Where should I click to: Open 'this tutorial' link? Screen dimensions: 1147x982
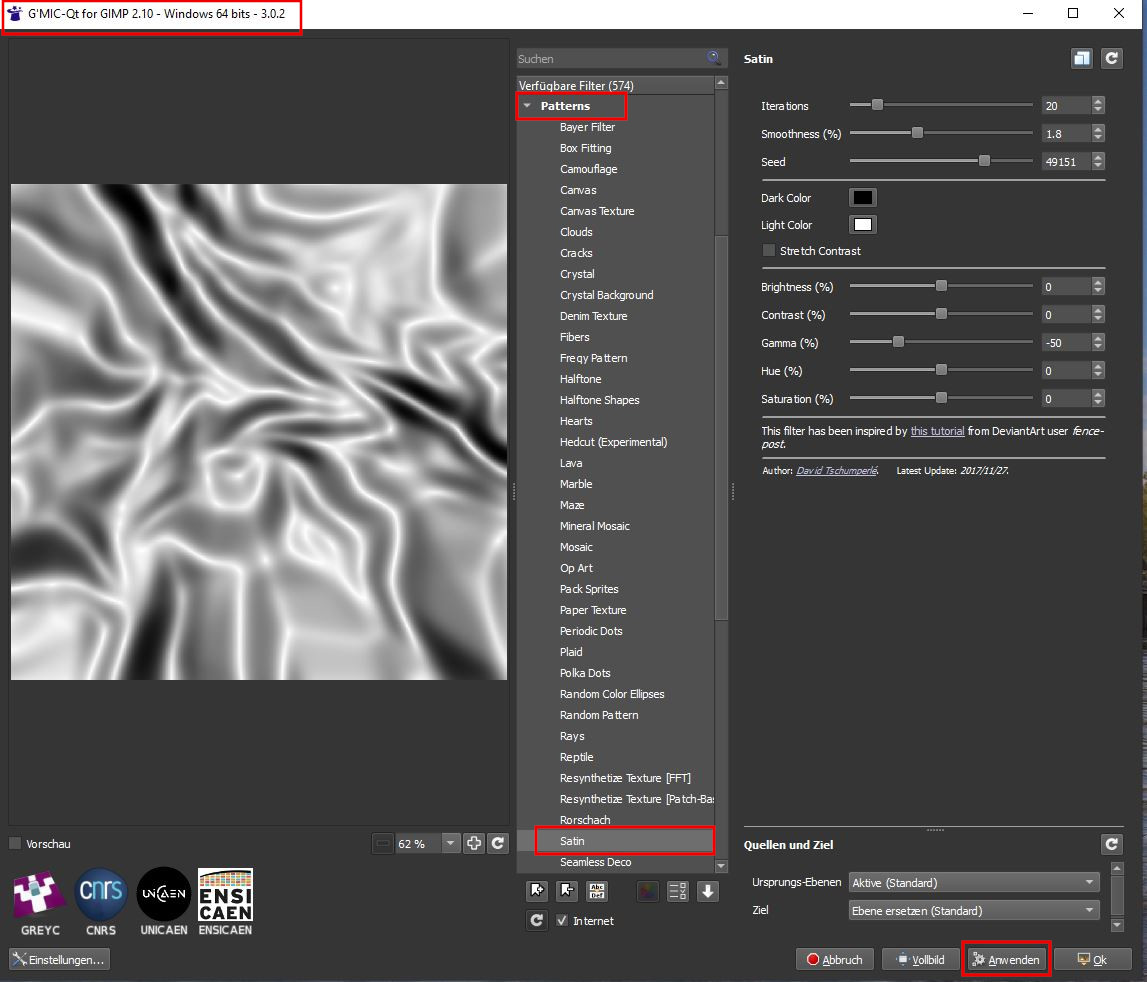pyautogui.click(x=937, y=431)
